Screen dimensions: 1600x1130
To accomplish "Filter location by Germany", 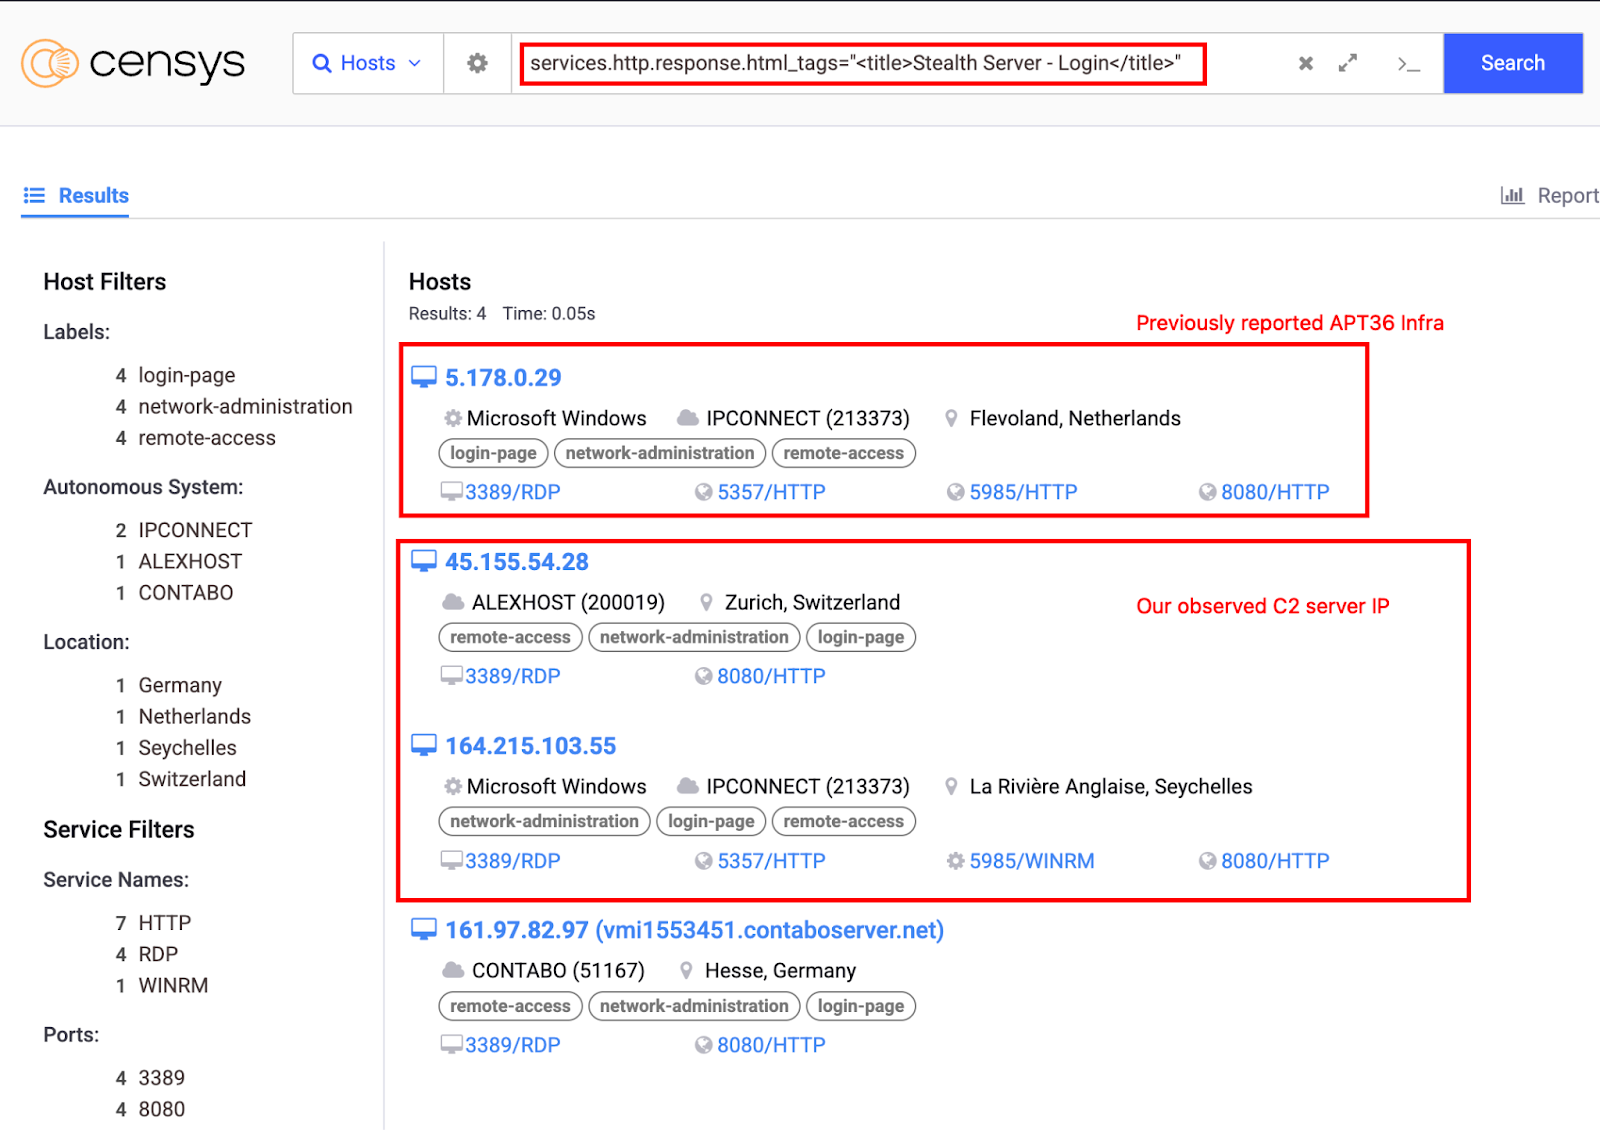I will tap(180, 685).
